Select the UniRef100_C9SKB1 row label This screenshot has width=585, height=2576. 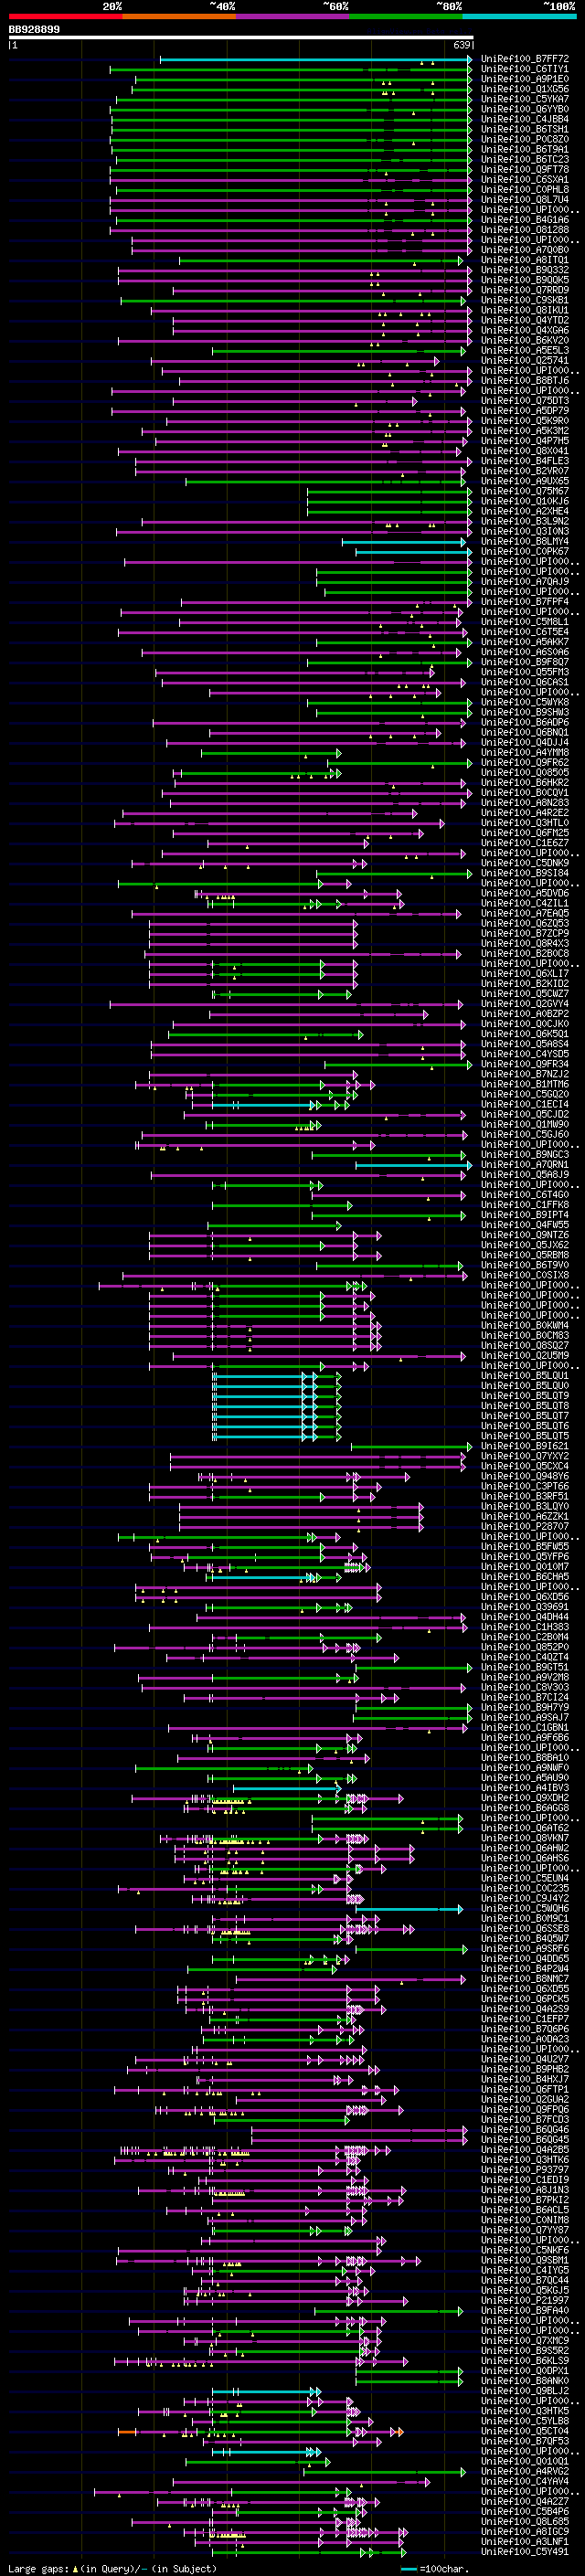pyautogui.click(x=524, y=300)
